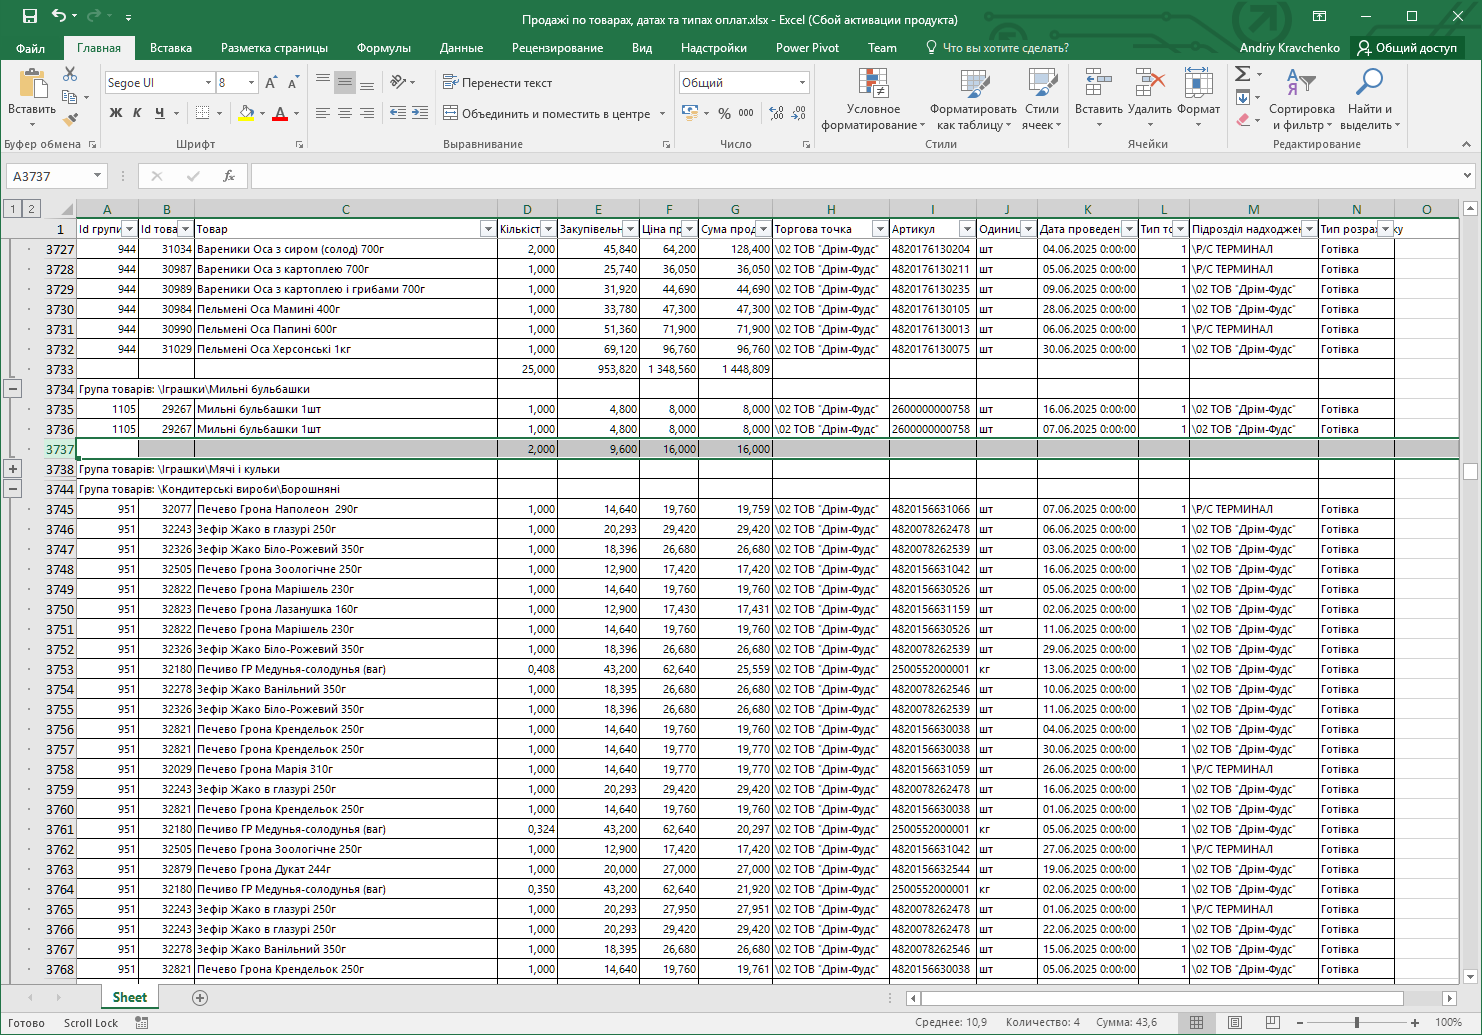Click the Общий доступ share button
This screenshot has width=1482, height=1035.
(x=1406, y=48)
